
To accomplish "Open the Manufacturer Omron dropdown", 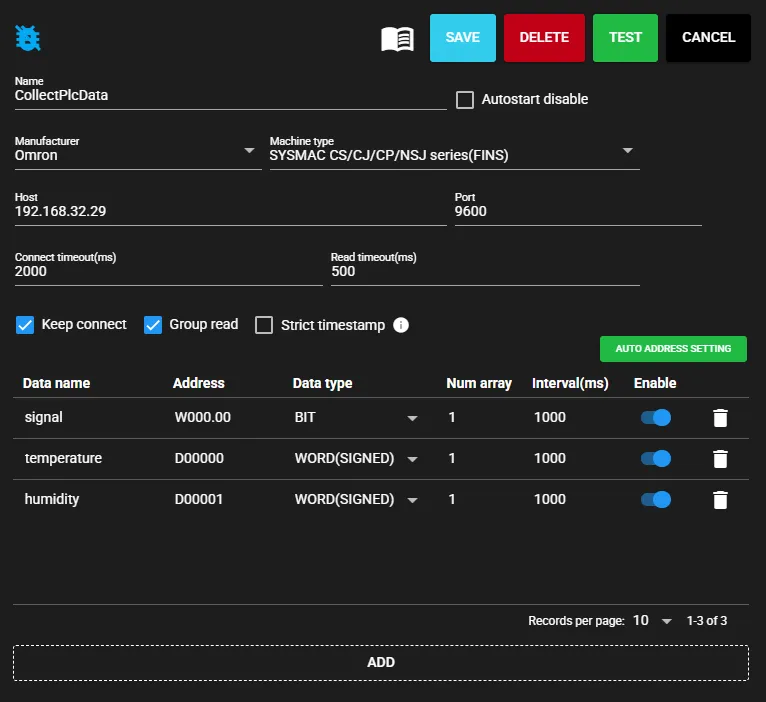I will 138,153.
